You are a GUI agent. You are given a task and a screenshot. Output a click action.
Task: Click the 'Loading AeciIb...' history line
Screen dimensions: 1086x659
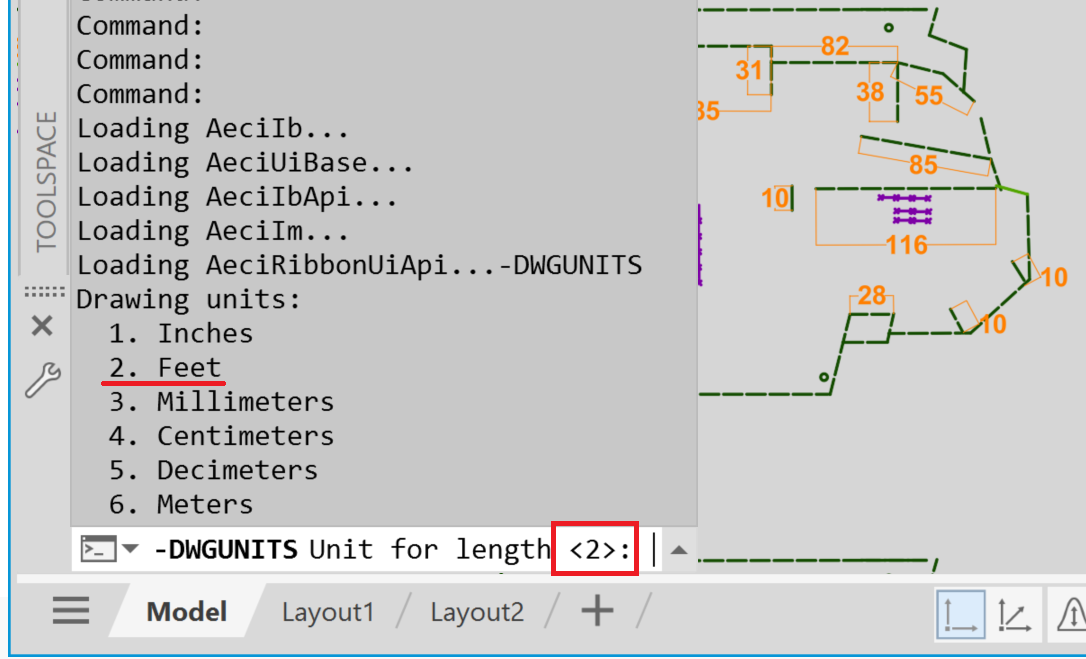click(x=213, y=129)
